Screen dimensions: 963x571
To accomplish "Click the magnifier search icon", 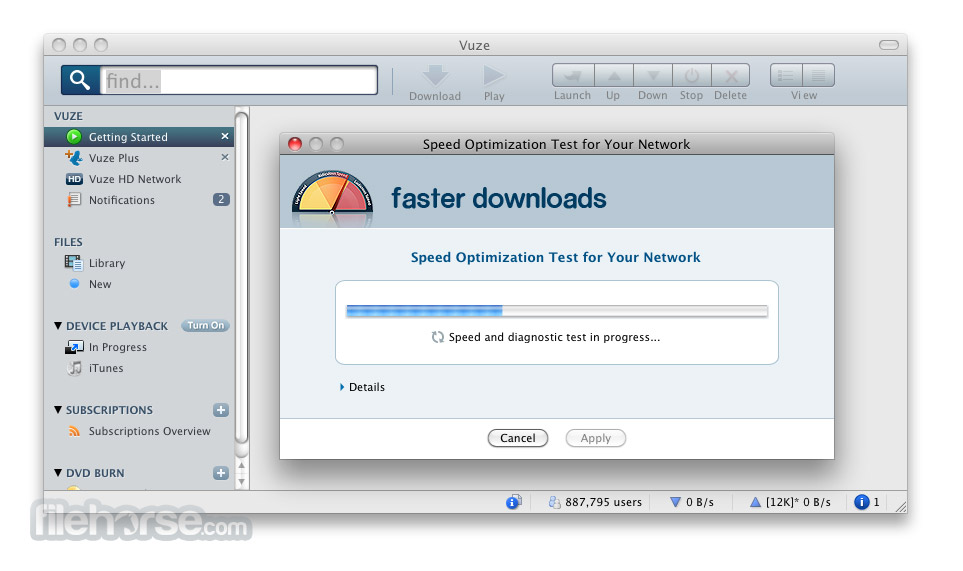I will pyautogui.click(x=80, y=80).
